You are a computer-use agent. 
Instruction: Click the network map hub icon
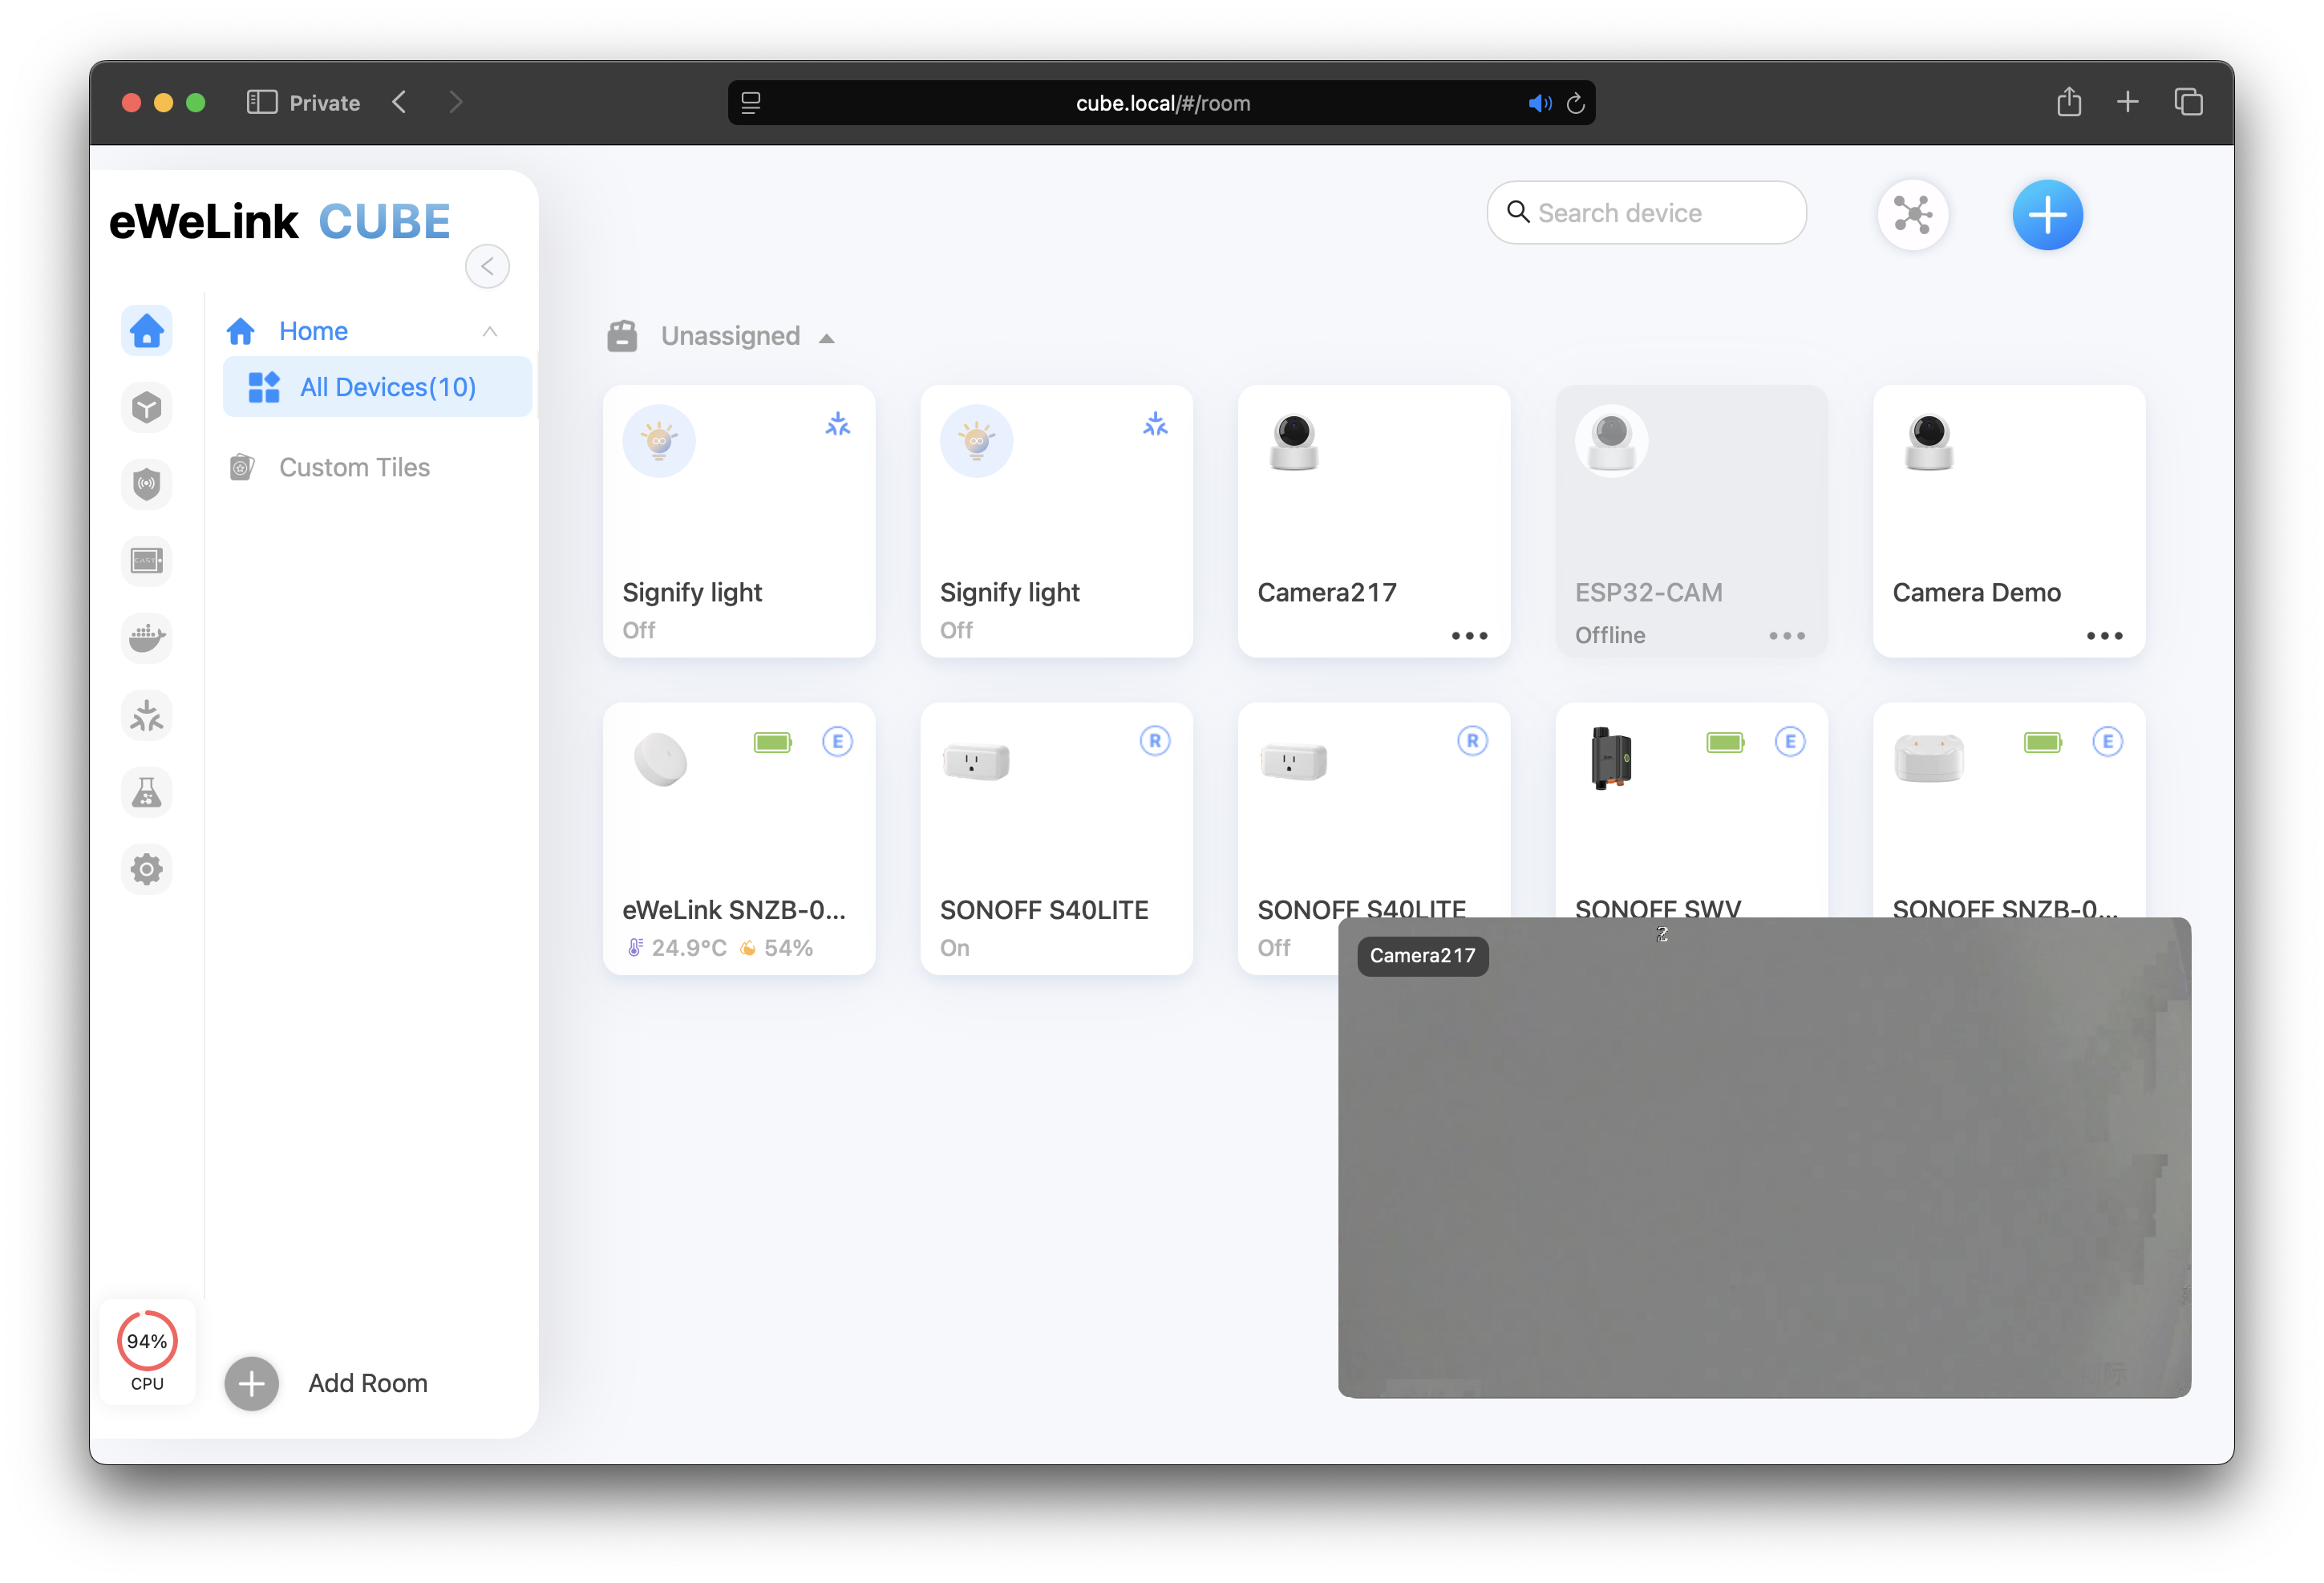click(1912, 214)
